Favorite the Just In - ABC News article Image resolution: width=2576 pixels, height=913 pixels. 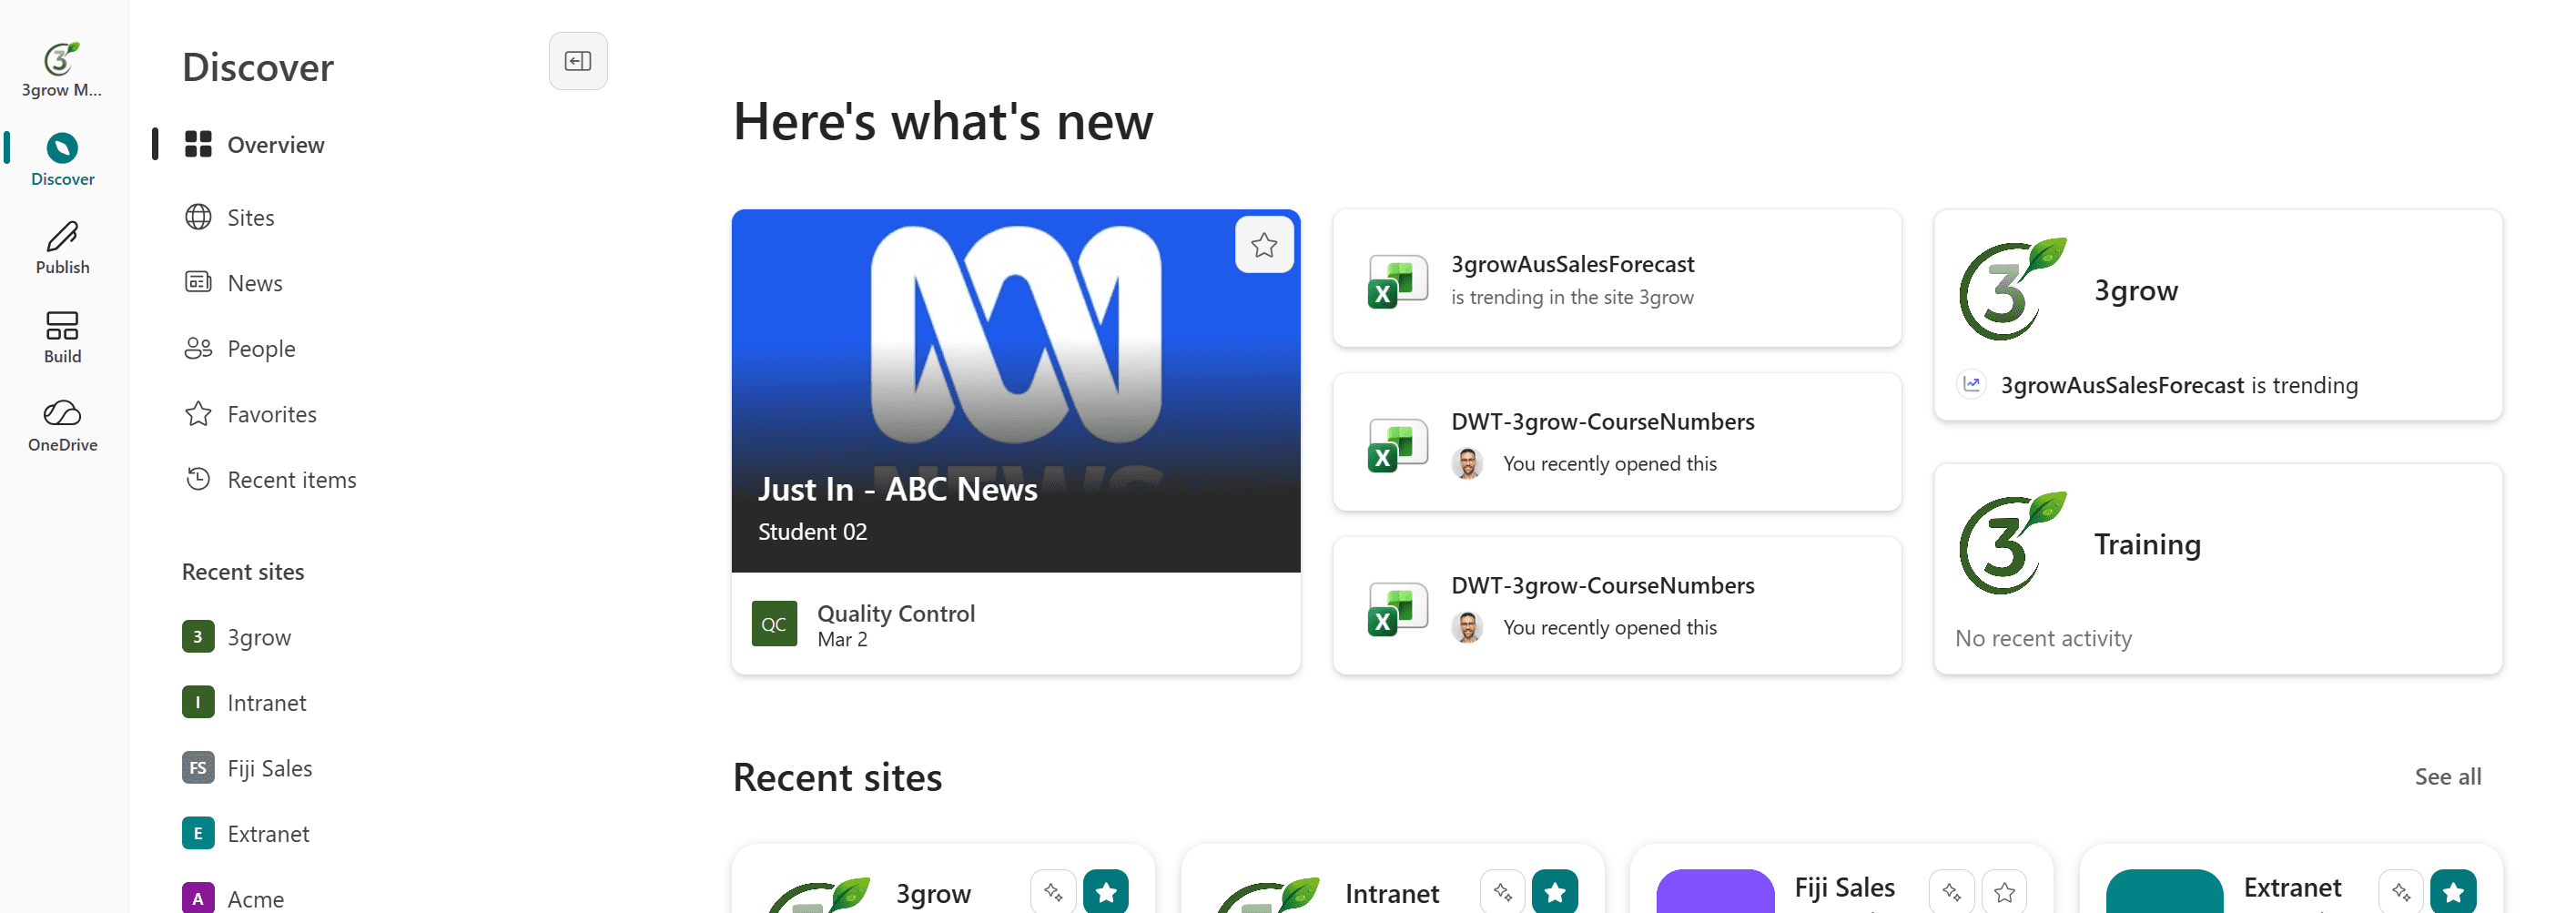click(1263, 244)
